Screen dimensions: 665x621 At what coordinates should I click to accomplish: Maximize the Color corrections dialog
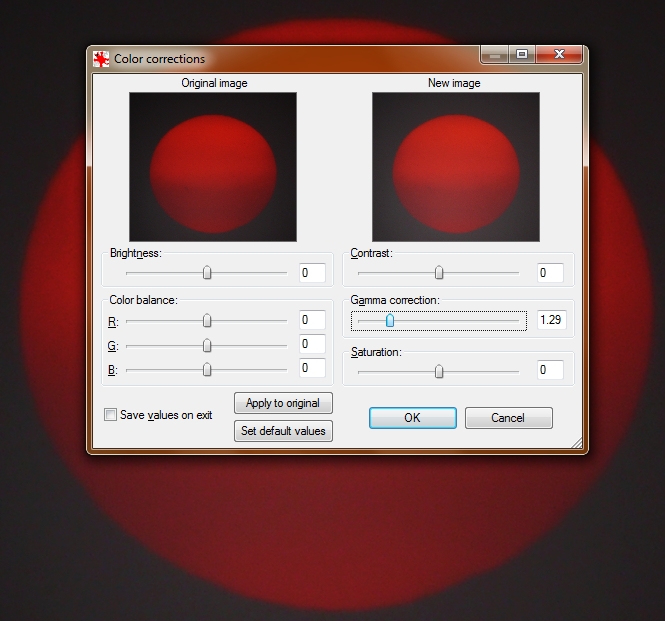[522, 55]
